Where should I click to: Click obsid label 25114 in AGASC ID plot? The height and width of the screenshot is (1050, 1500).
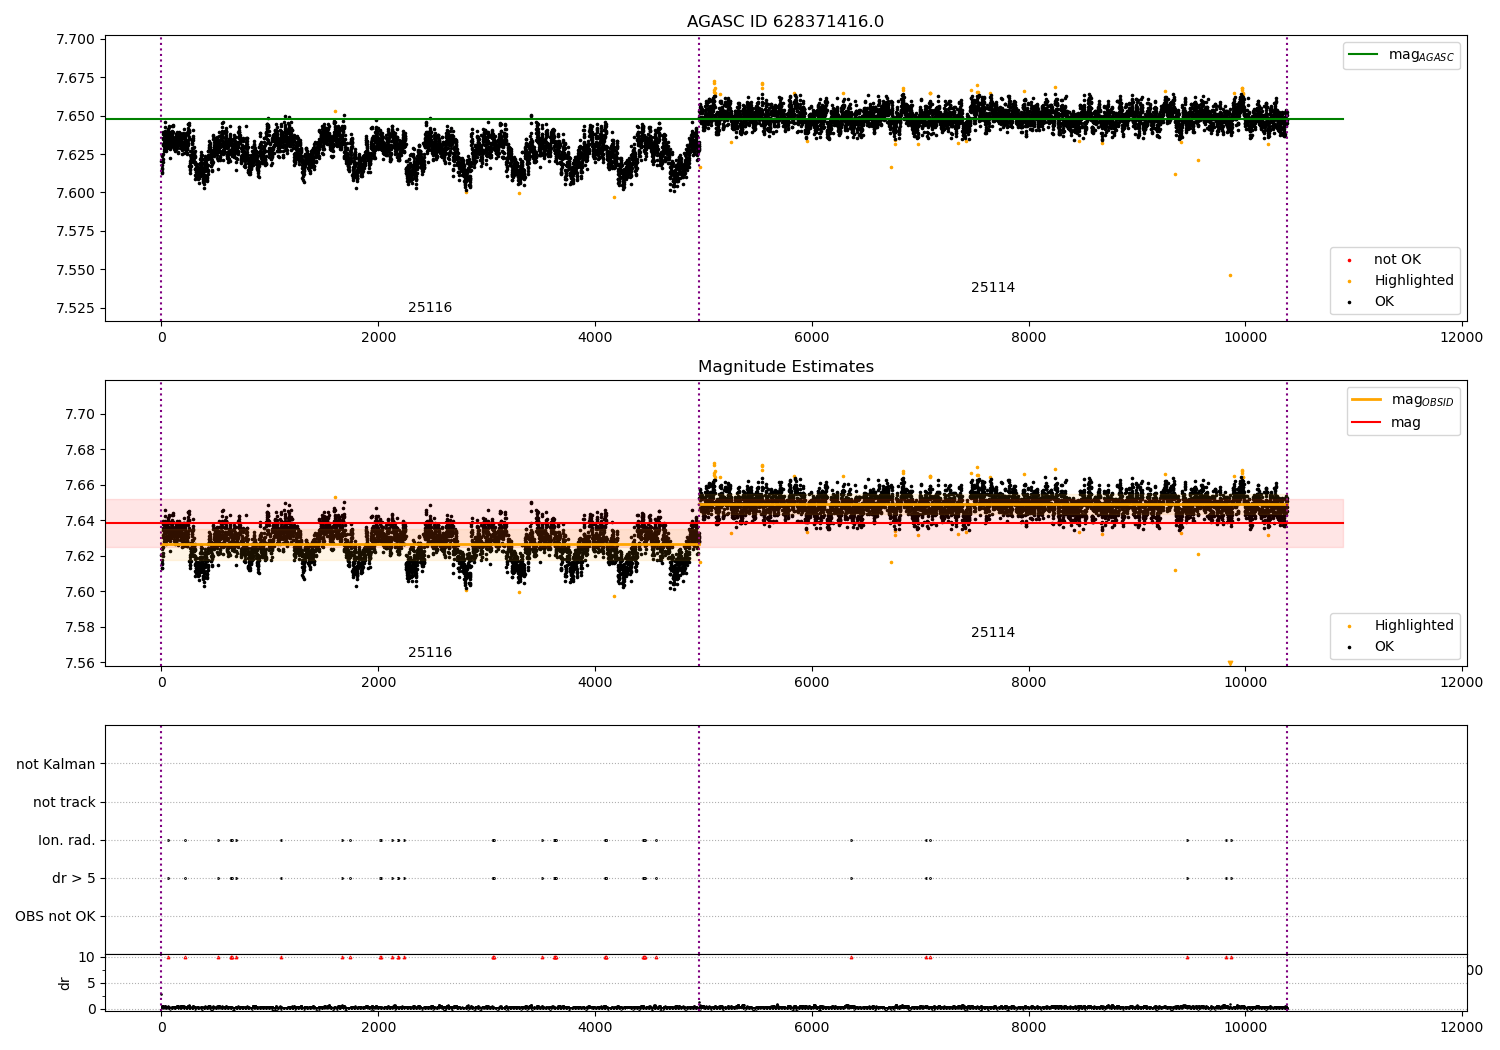(x=993, y=288)
